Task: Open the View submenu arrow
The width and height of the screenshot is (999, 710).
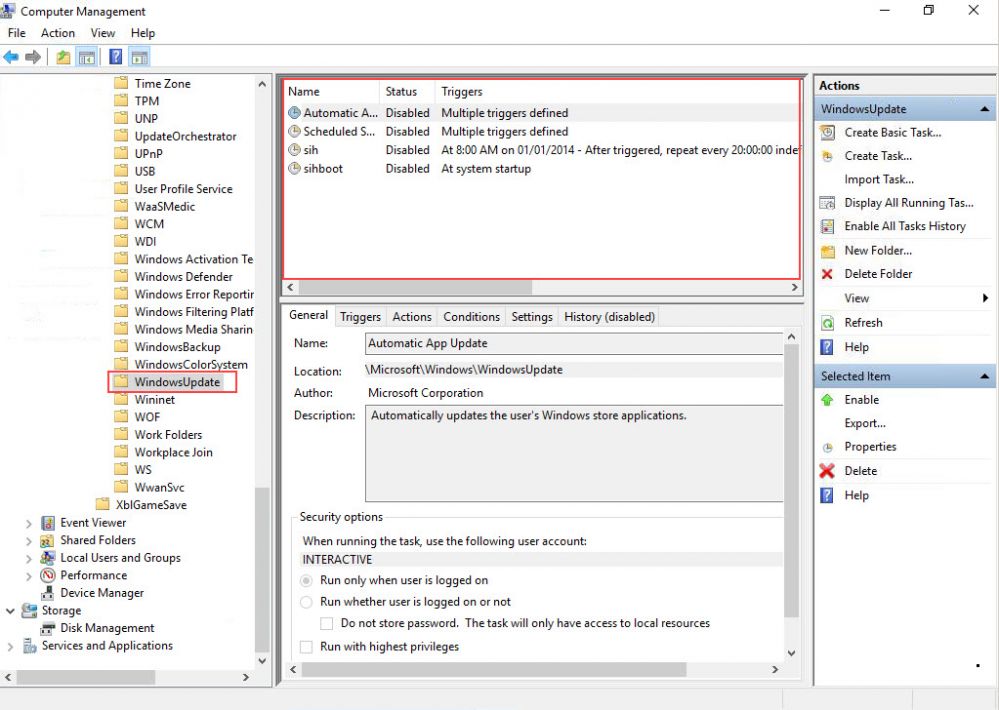Action: (985, 298)
